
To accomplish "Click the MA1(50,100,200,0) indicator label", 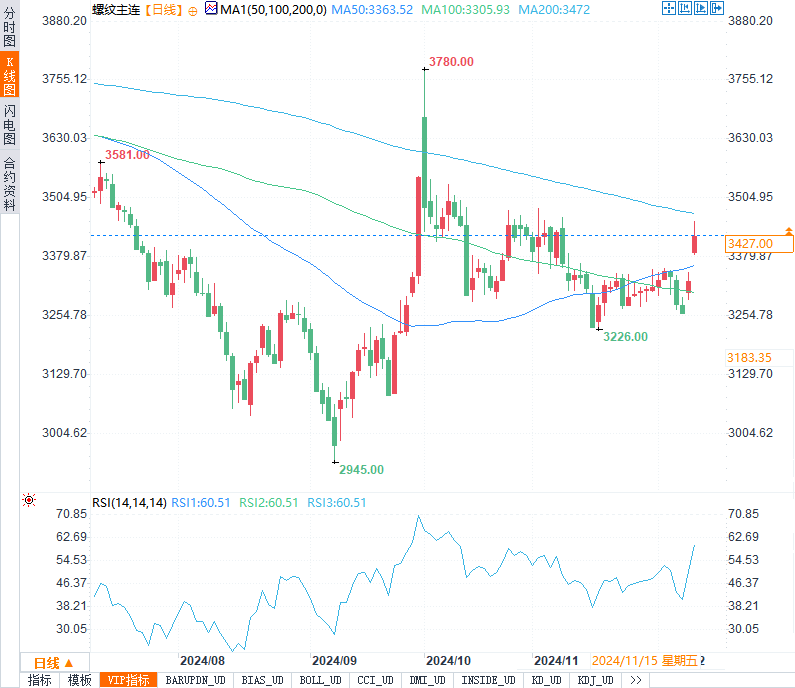I will (273, 10).
